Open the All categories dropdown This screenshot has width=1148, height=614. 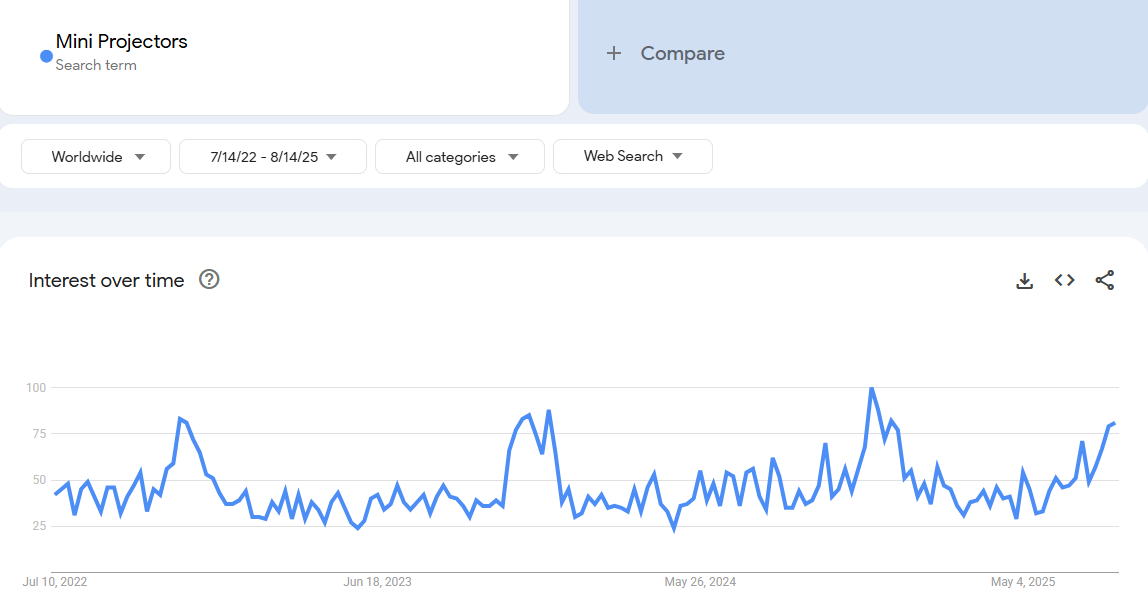(x=460, y=157)
